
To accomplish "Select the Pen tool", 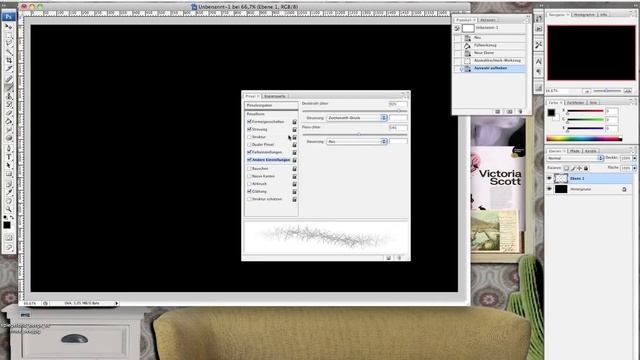I will click(9, 149).
